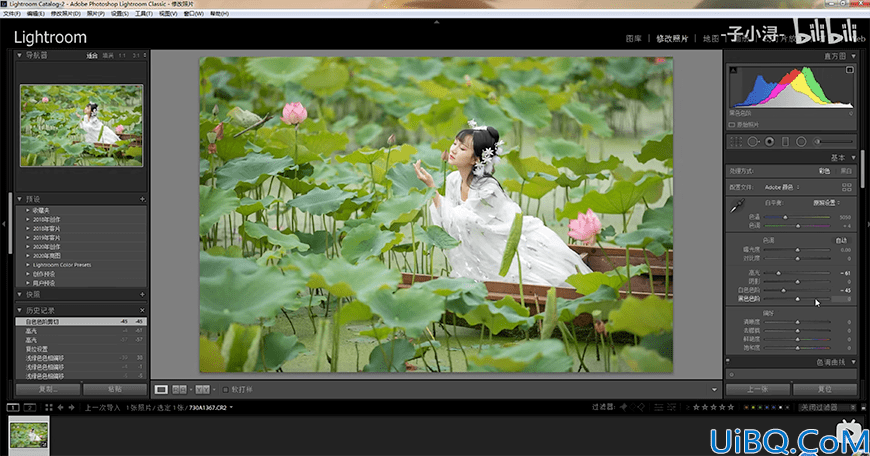Go back with the left arrow icon
The height and width of the screenshot is (456, 870).
[x=60, y=408]
